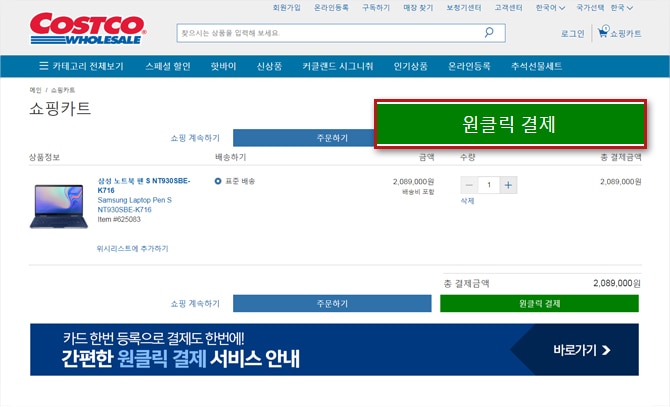Click 주문하기 beside the small green 원클릭 결제
The width and height of the screenshot is (670, 407).
tap(332, 304)
